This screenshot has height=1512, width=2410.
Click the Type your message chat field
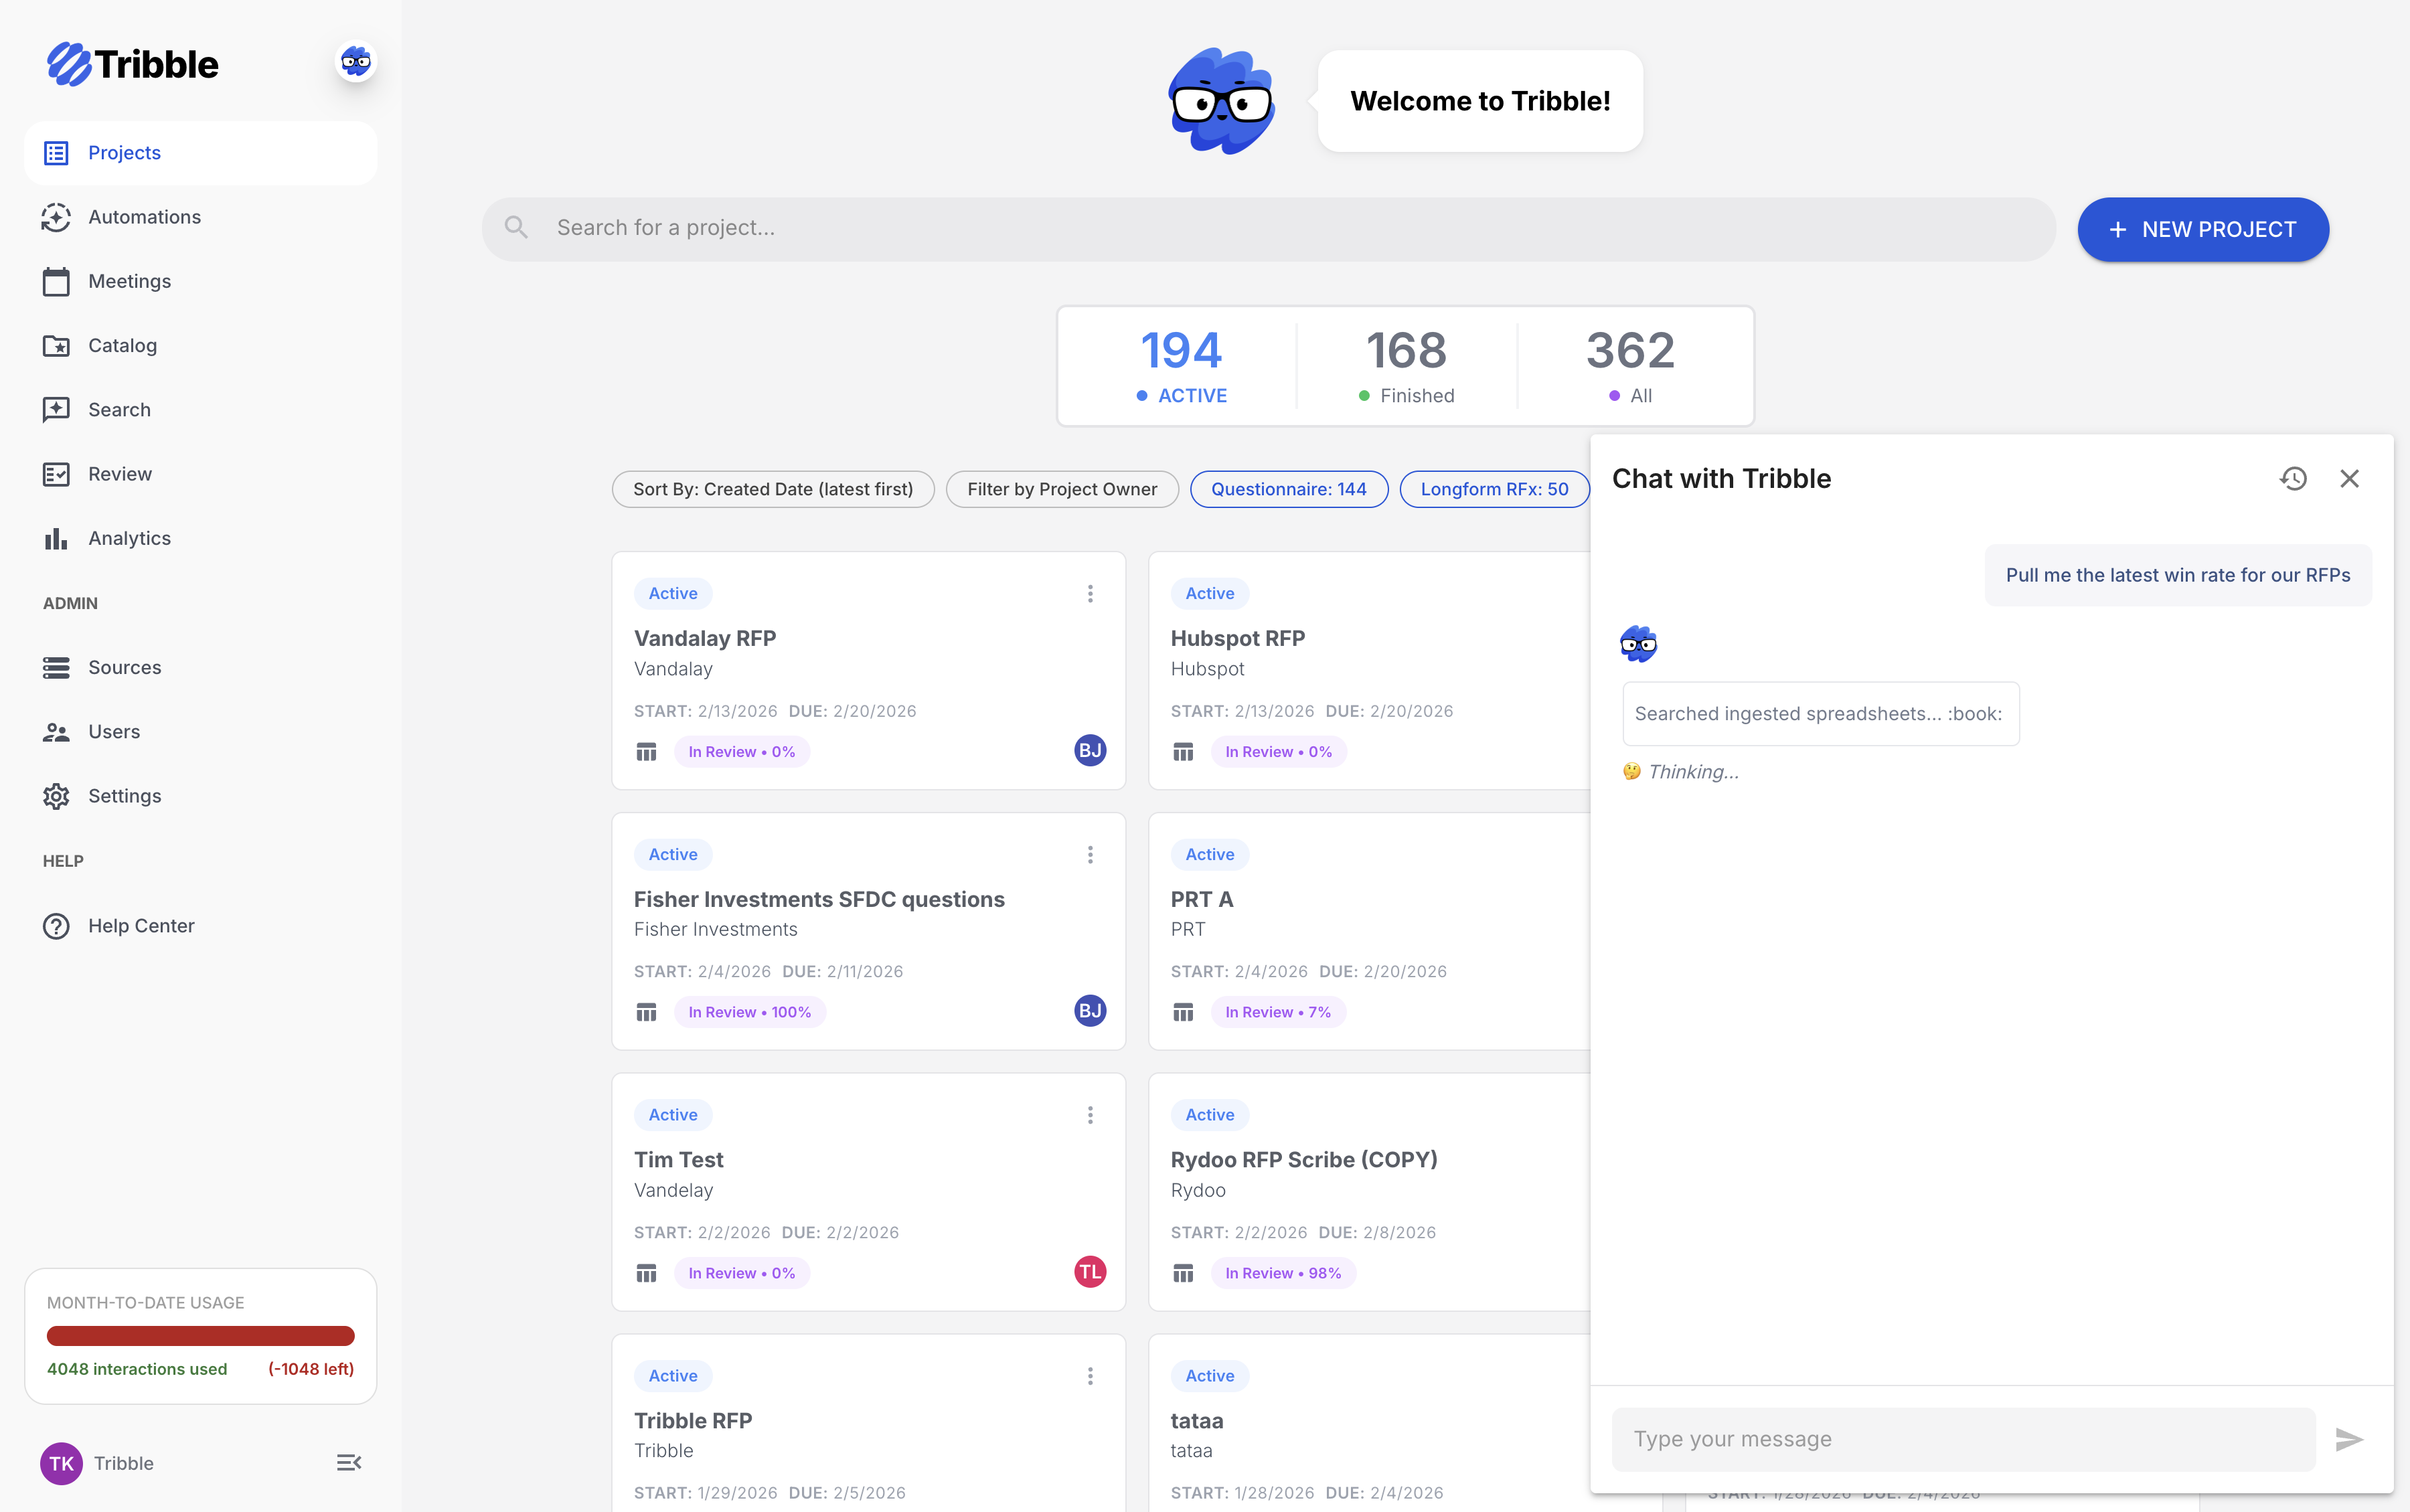tap(1963, 1440)
